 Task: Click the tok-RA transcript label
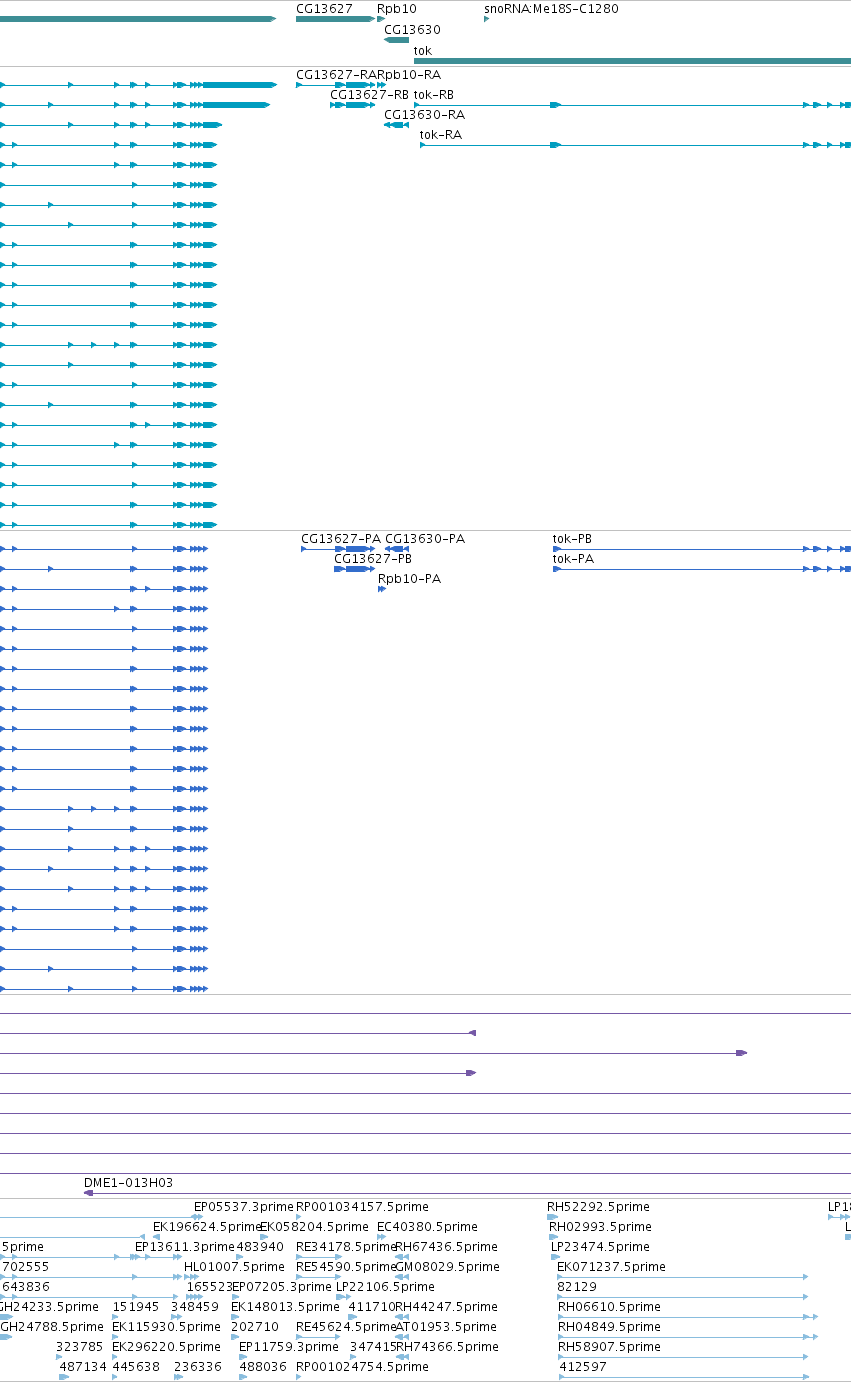[x=441, y=134]
